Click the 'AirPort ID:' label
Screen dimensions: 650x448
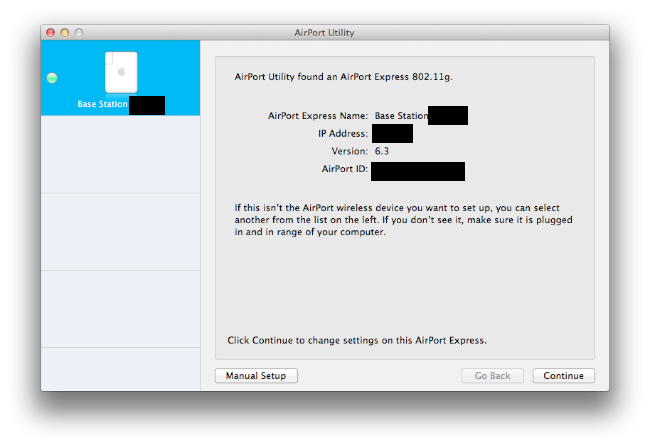pos(344,169)
